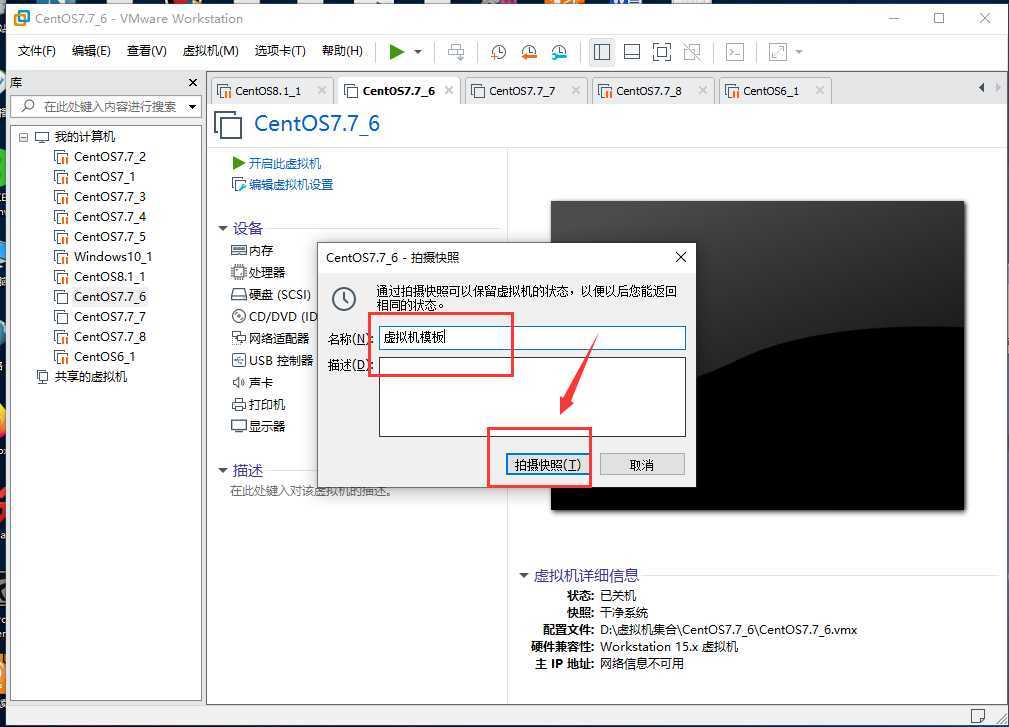Click the snapshot 描述 text area
The image size is (1009, 727).
[532, 397]
